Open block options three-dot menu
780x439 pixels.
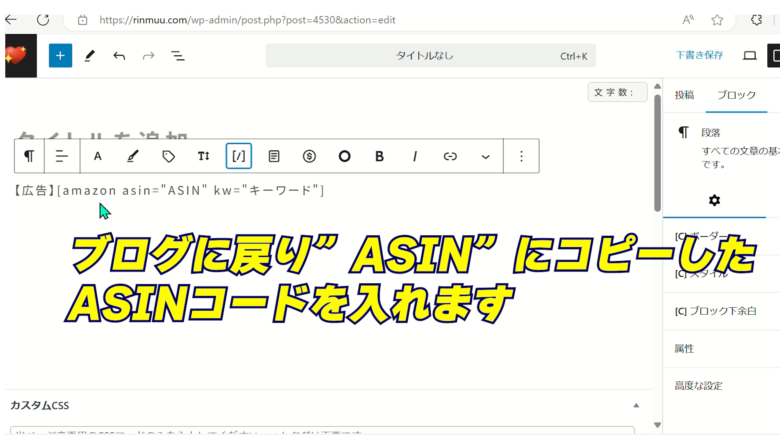(521, 156)
